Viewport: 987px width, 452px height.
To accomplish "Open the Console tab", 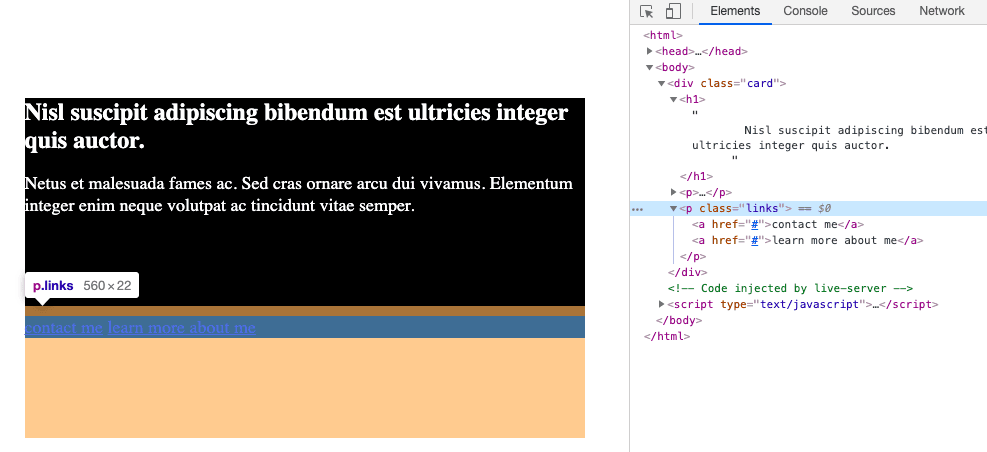I will pyautogui.click(x=805, y=11).
